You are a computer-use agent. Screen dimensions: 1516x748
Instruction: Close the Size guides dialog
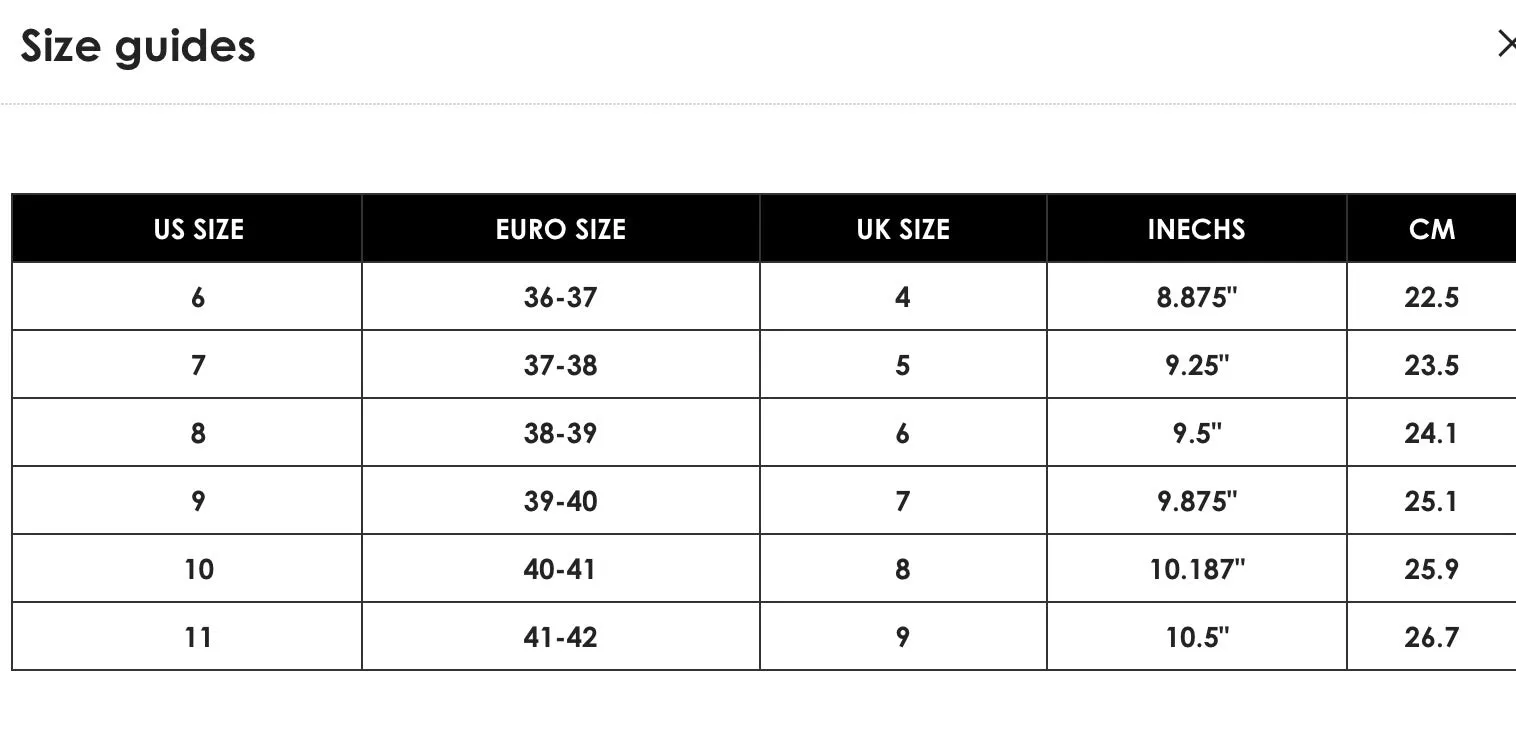pyautogui.click(x=1505, y=44)
